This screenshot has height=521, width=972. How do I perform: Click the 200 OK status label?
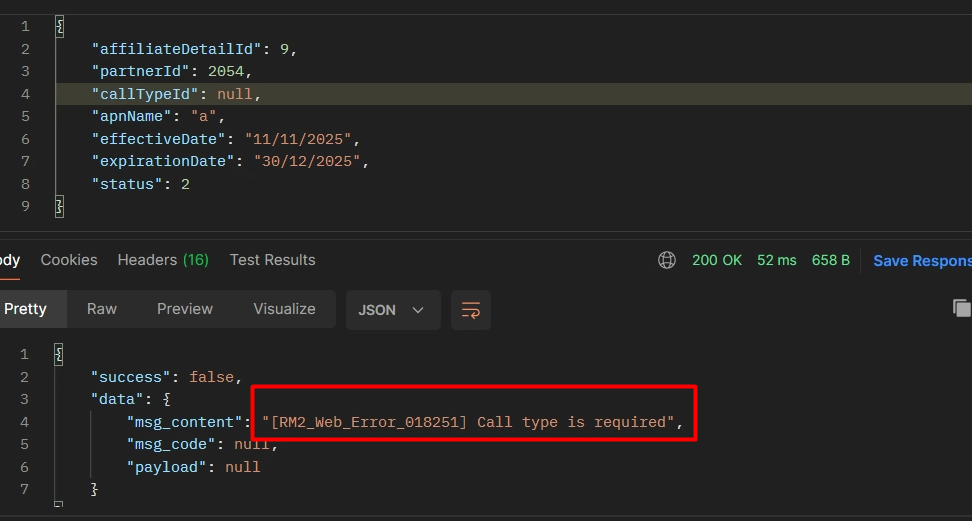(x=717, y=260)
